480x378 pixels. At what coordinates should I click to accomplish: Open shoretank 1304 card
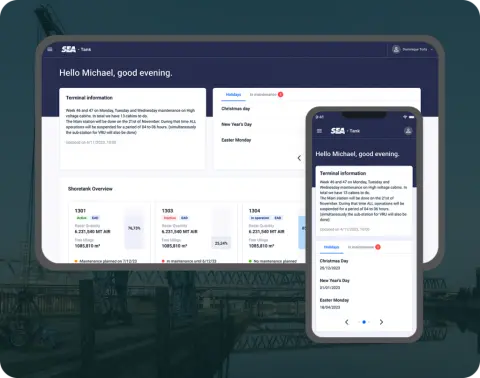[x=274, y=232]
